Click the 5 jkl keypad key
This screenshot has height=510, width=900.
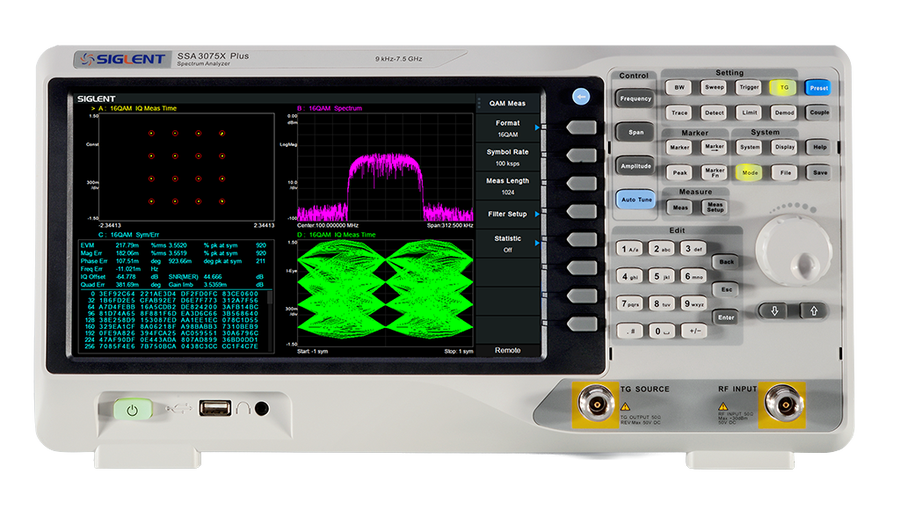pos(661,276)
